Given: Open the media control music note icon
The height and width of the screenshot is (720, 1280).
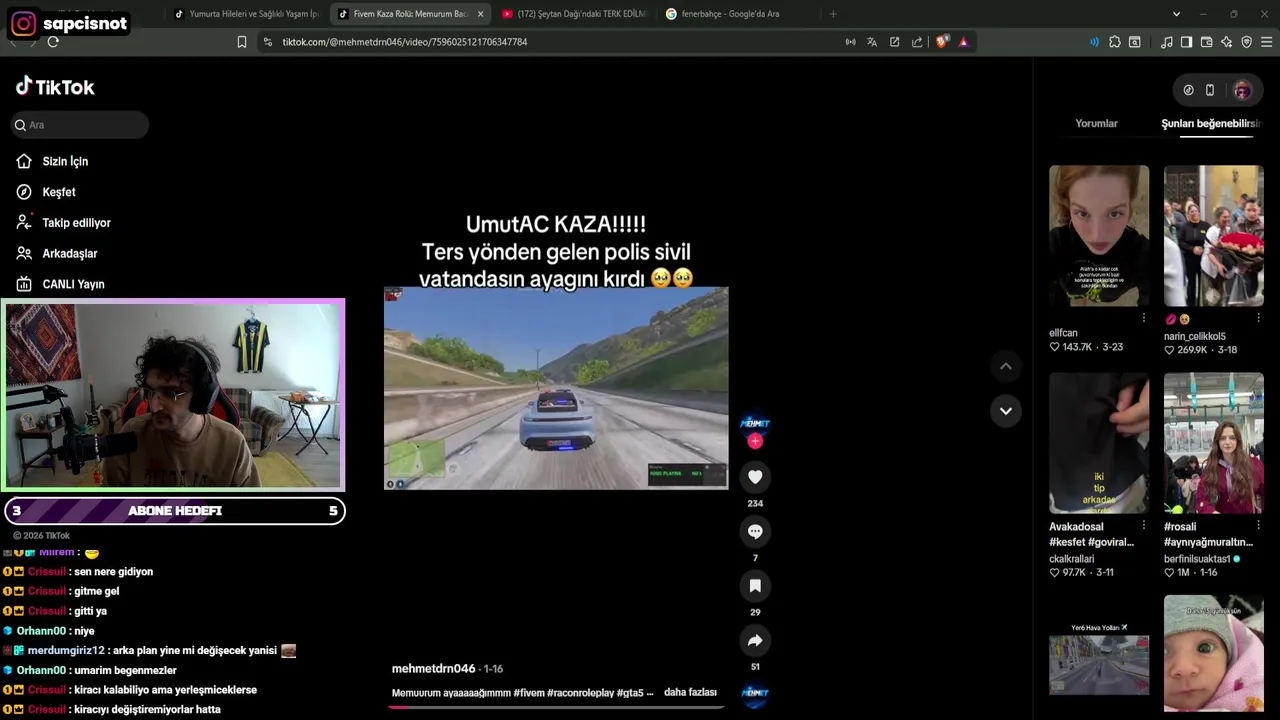Looking at the screenshot, I should click(1167, 42).
